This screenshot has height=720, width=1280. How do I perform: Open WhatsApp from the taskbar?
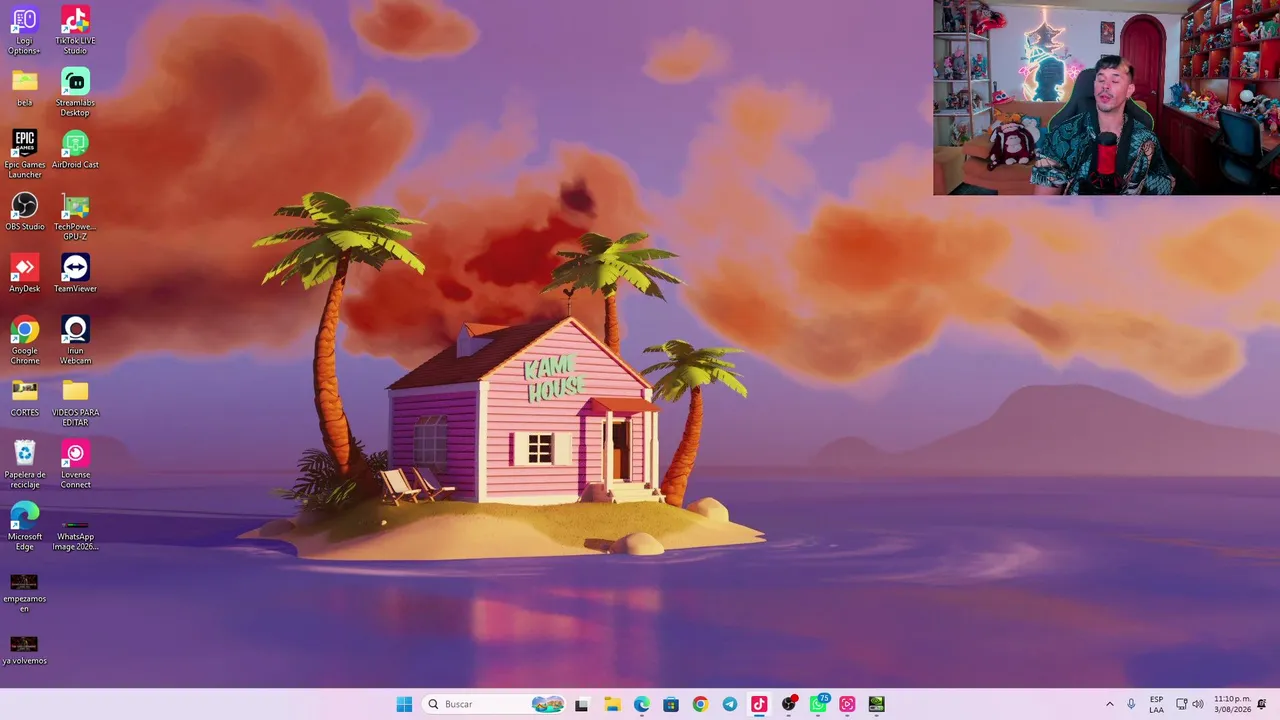pyautogui.click(x=818, y=704)
